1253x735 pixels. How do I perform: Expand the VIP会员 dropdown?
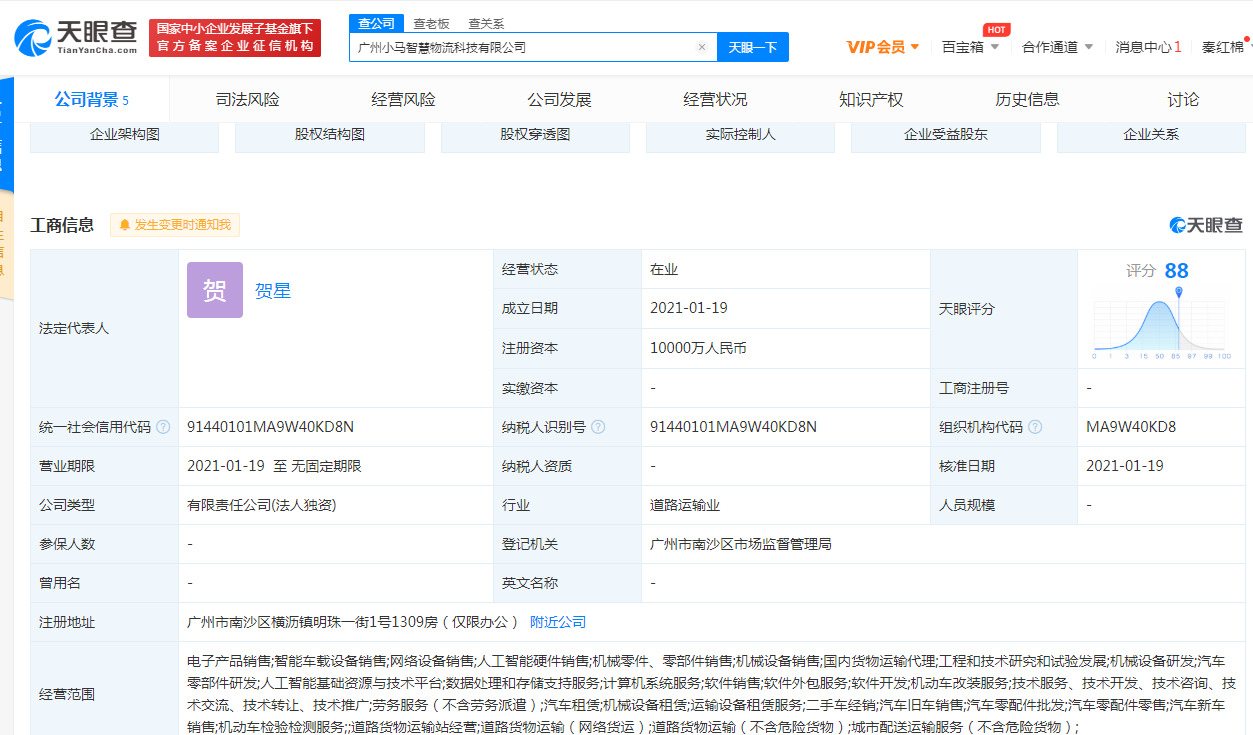pyautogui.click(x=883, y=47)
